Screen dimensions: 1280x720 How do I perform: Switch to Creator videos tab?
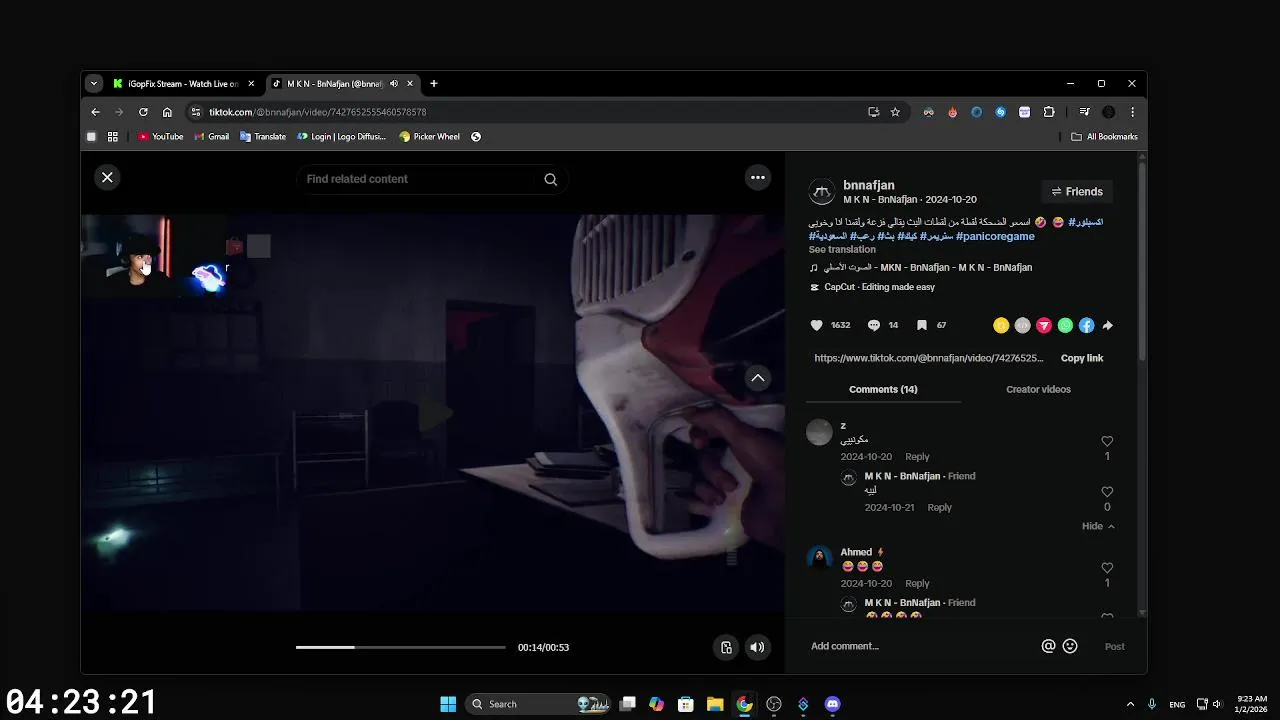1038,389
